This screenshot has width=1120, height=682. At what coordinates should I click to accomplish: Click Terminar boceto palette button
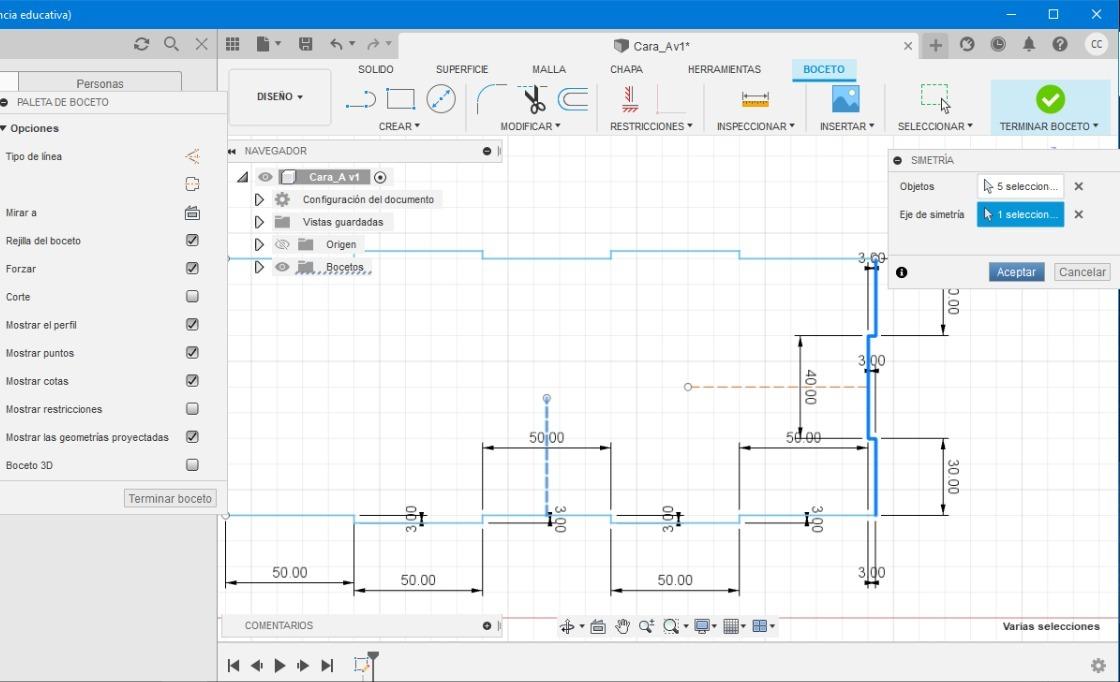(x=170, y=498)
